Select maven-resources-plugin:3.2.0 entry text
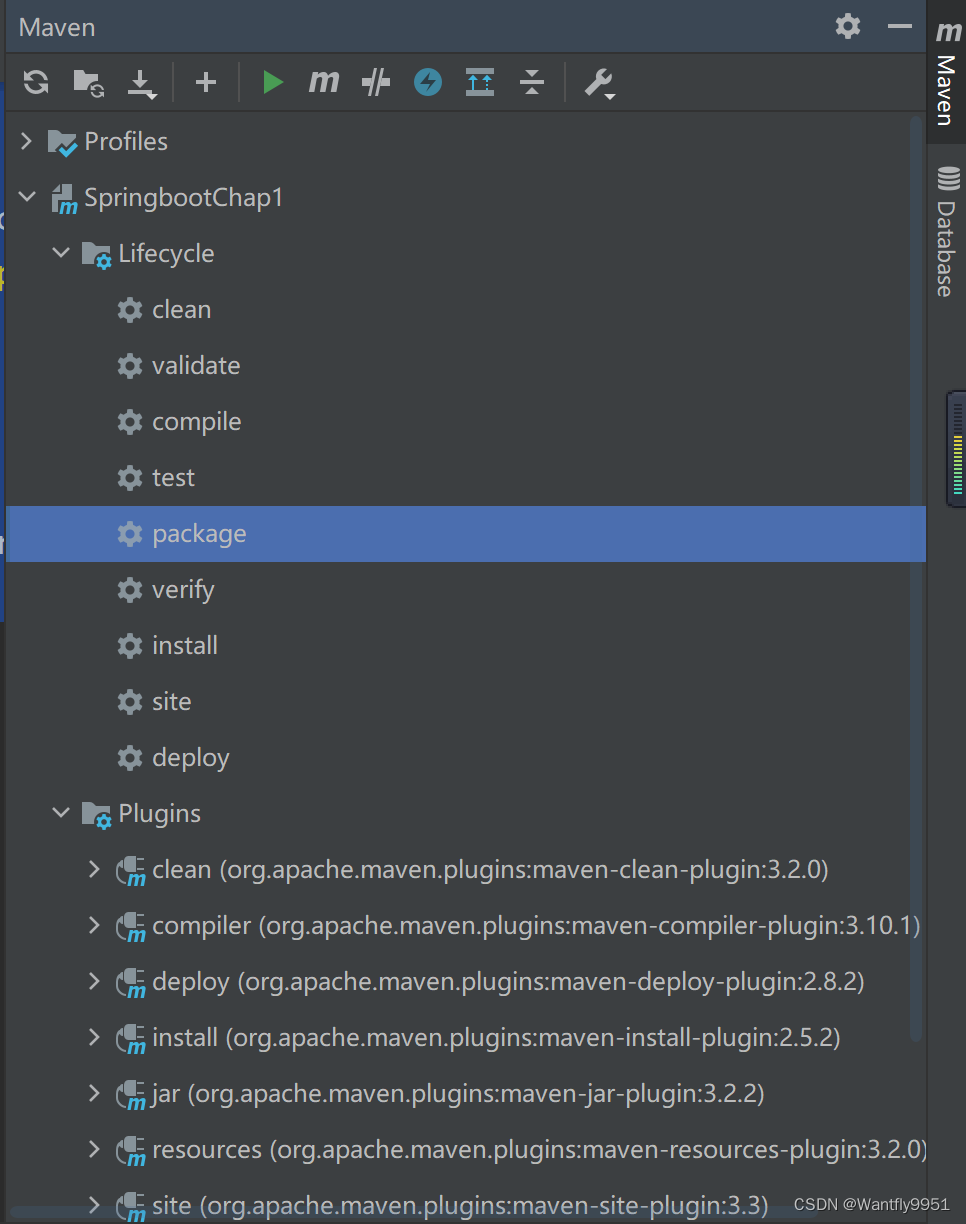The image size is (966, 1224). tap(540, 1150)
